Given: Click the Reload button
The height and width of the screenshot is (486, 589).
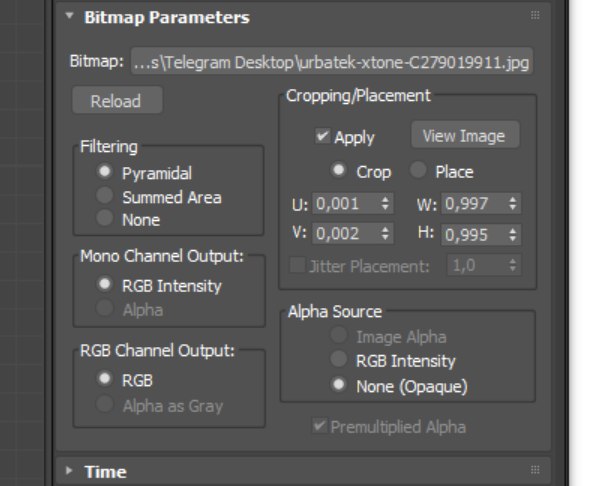Looking at the screenshot, I should pyautogui.click(x=117, y=101).
